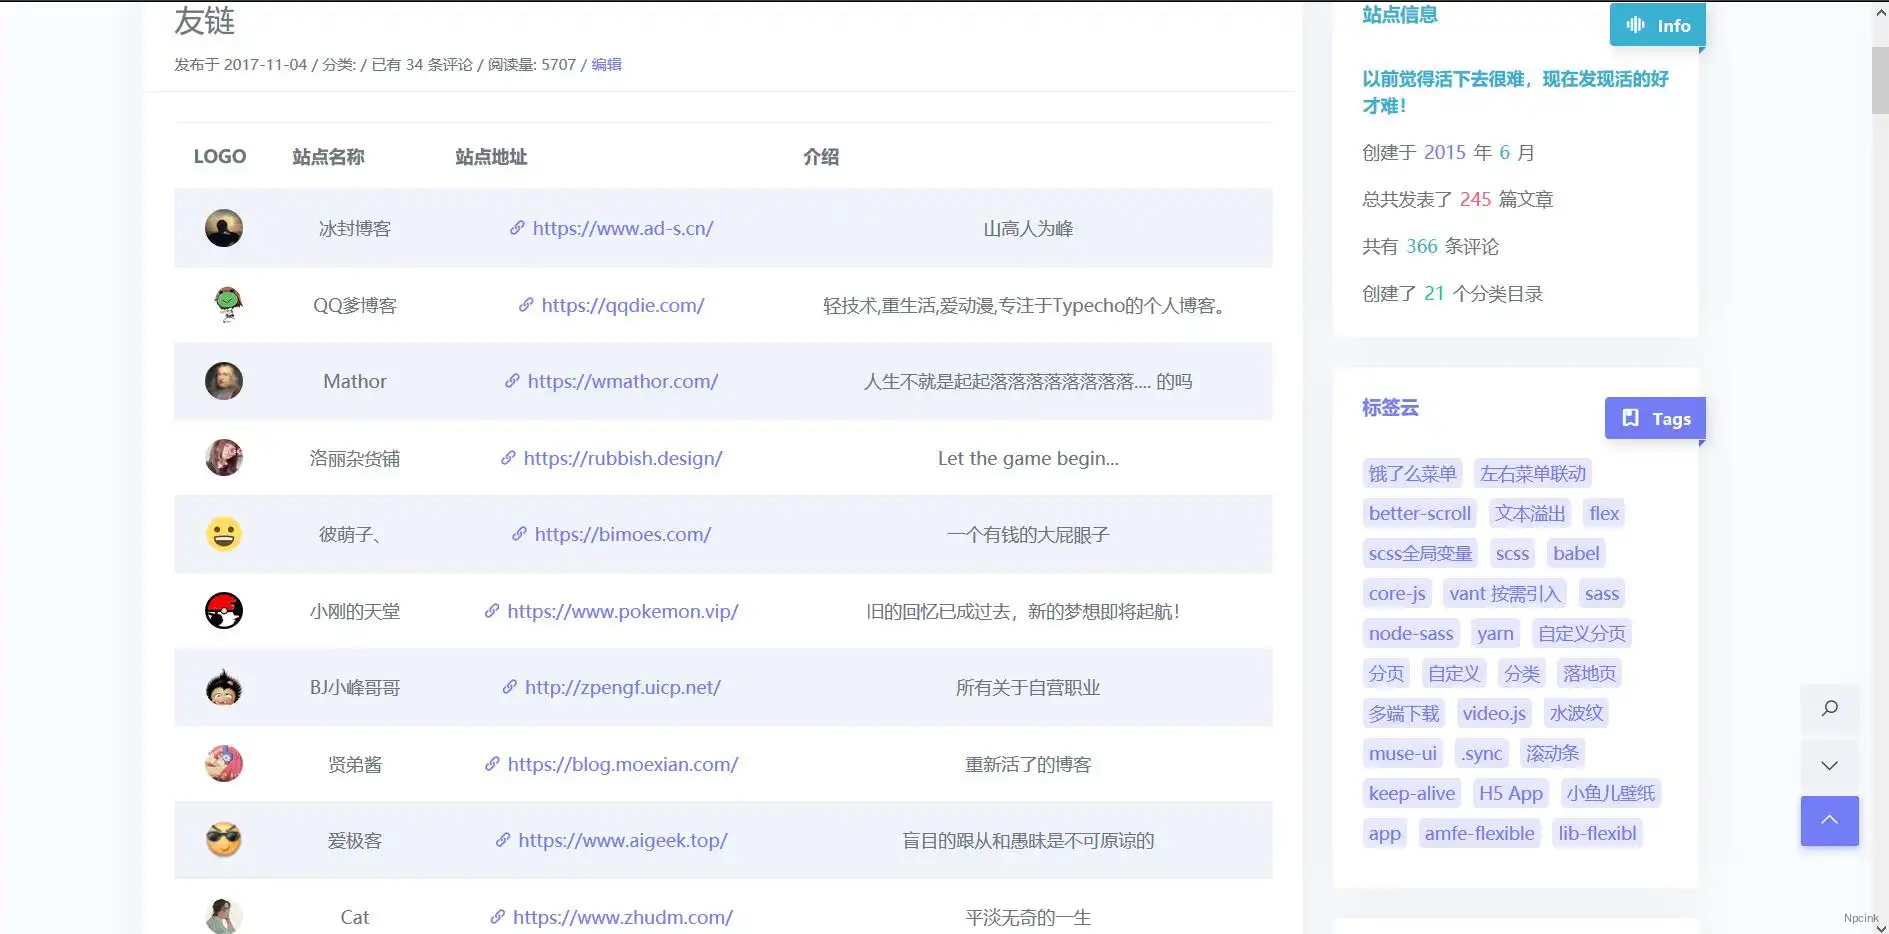Select the flex tag
The width and height of the screenshot is (1889, 934).
1604,513
